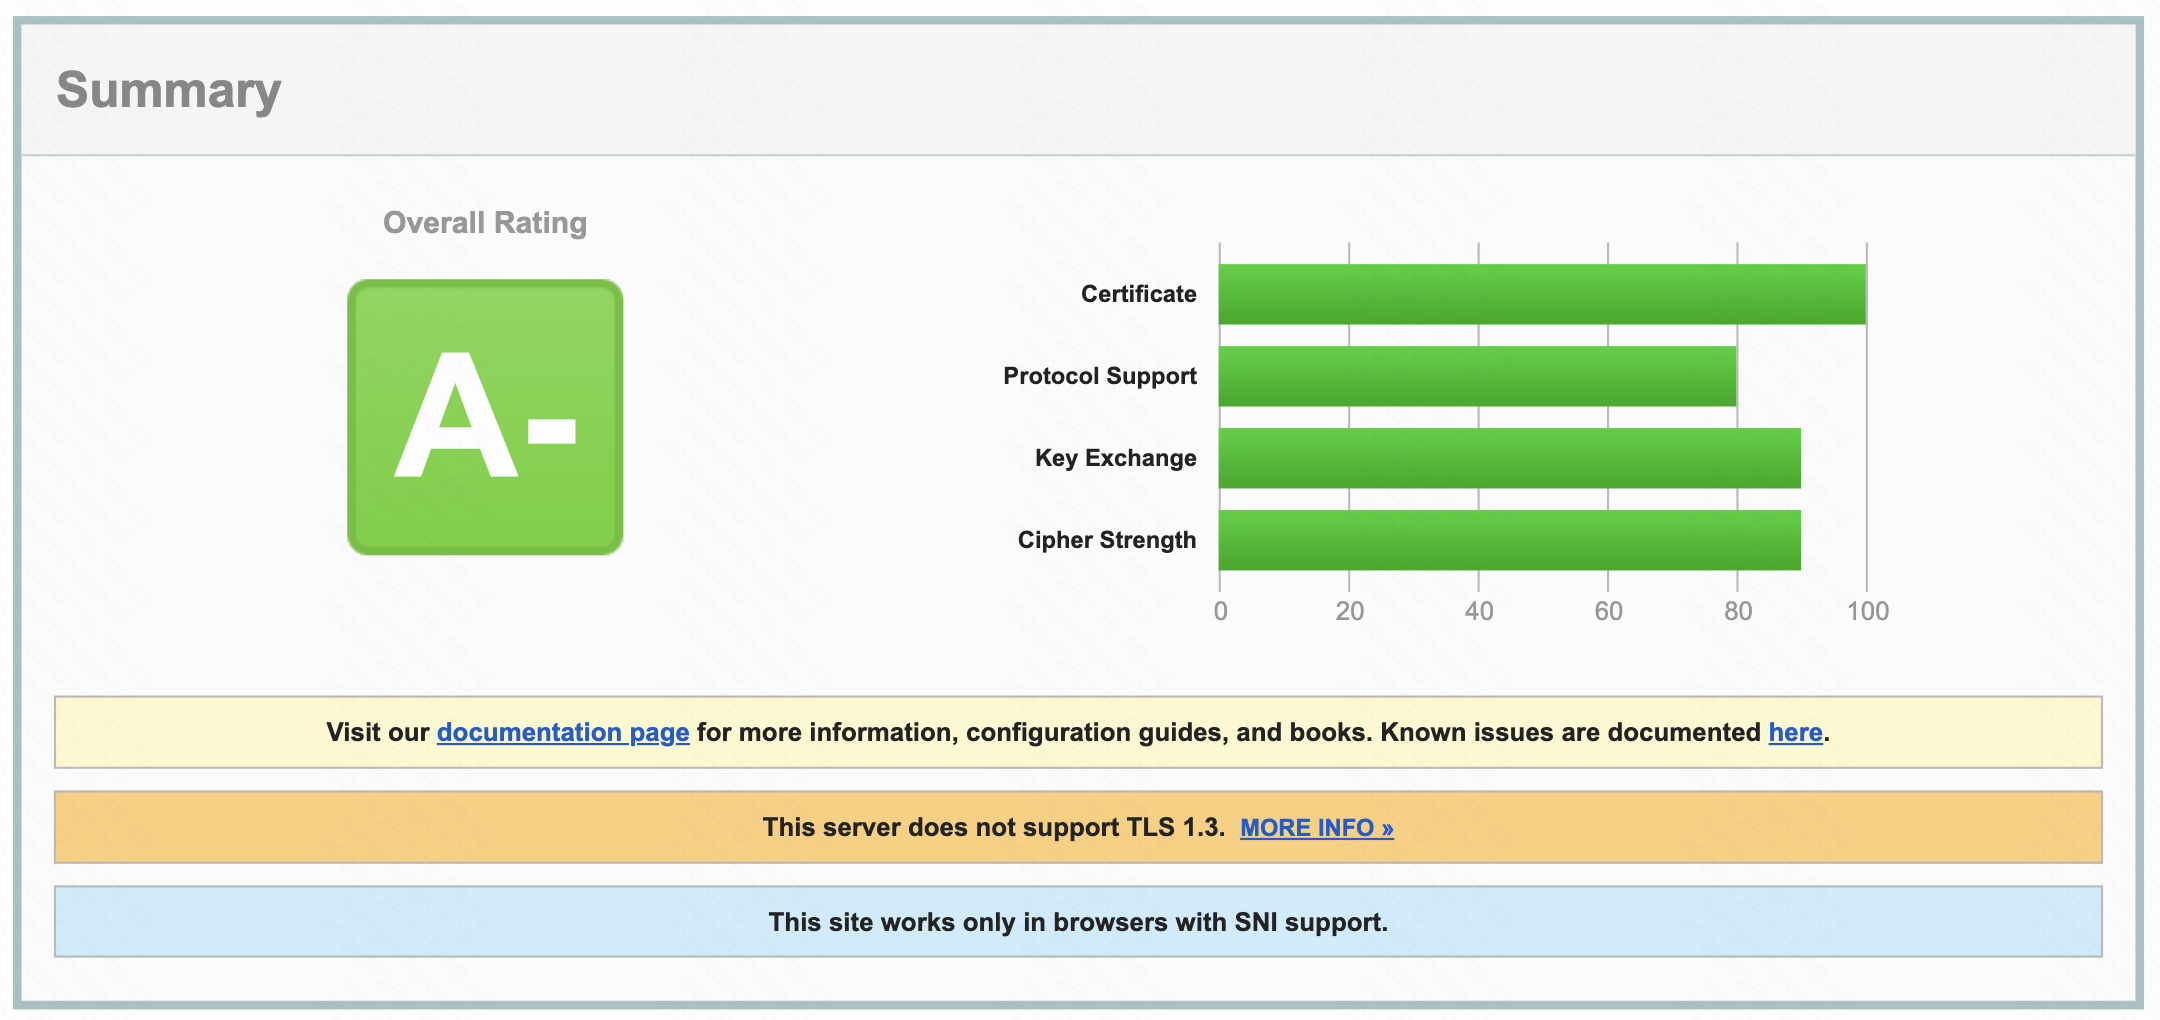The width and height of the screenshot is (2160, 1020).
Task: Select the Cipher Strength chart label
Action: click(1106, 540)
